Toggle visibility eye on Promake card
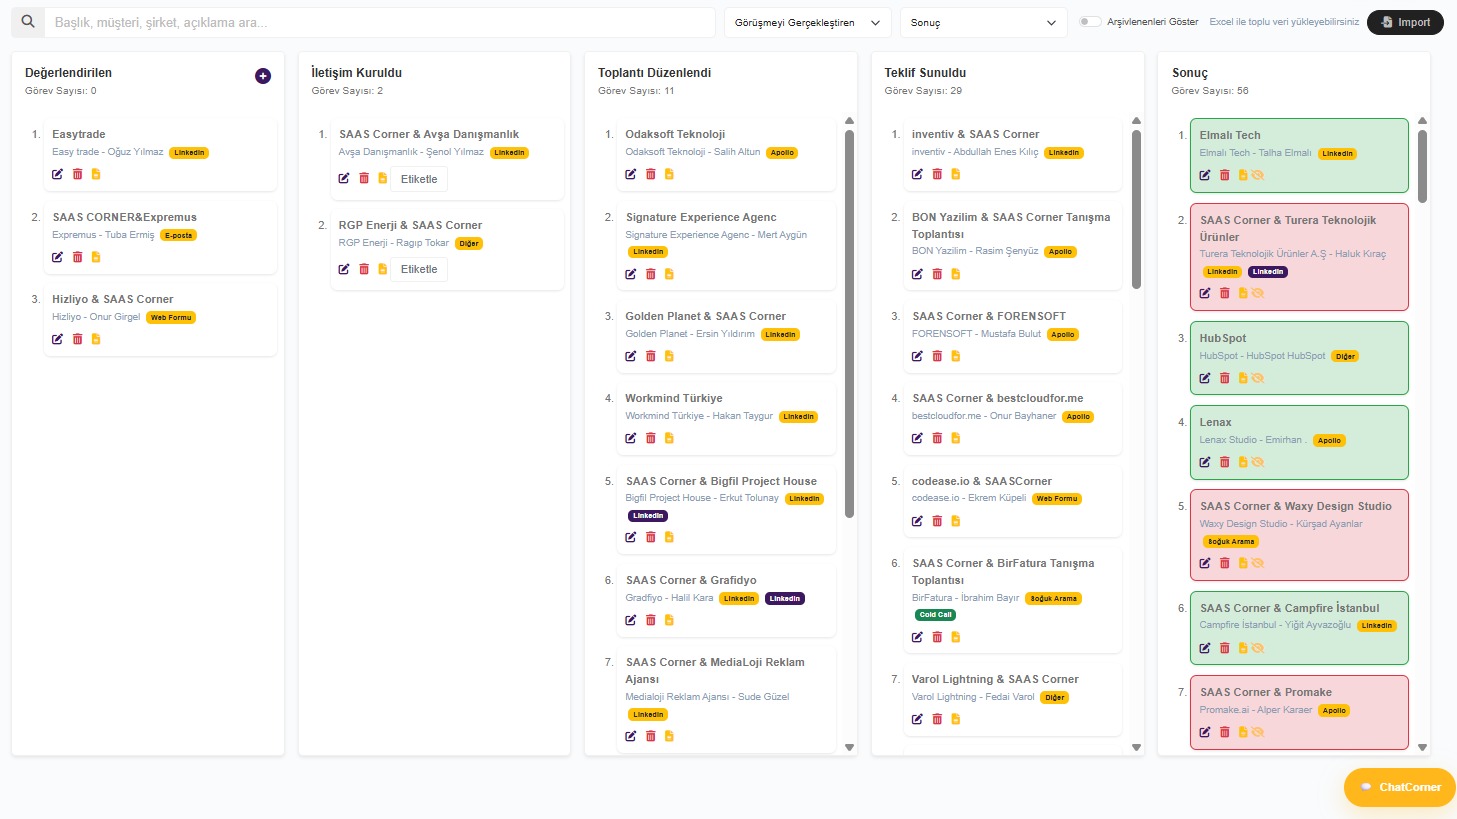The image size is (1457, 819). (1258, 732)
